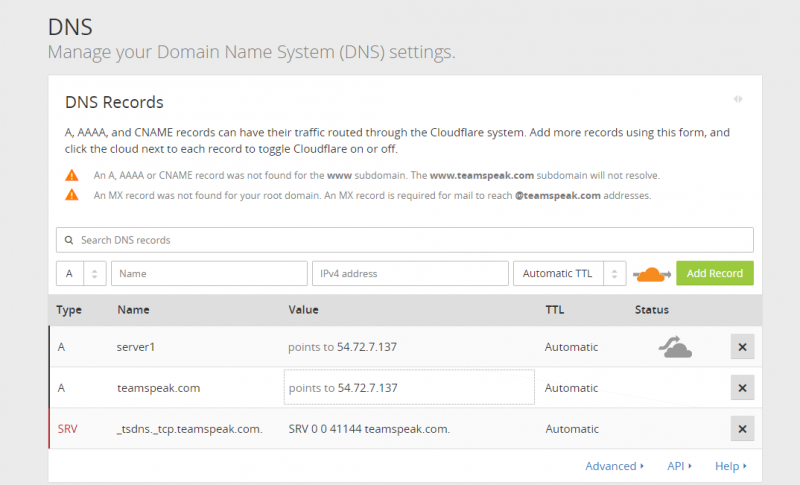Click the Search DNS records field
Screen dimensions: 800x485
pyautogui.click(x=405, y=240)
